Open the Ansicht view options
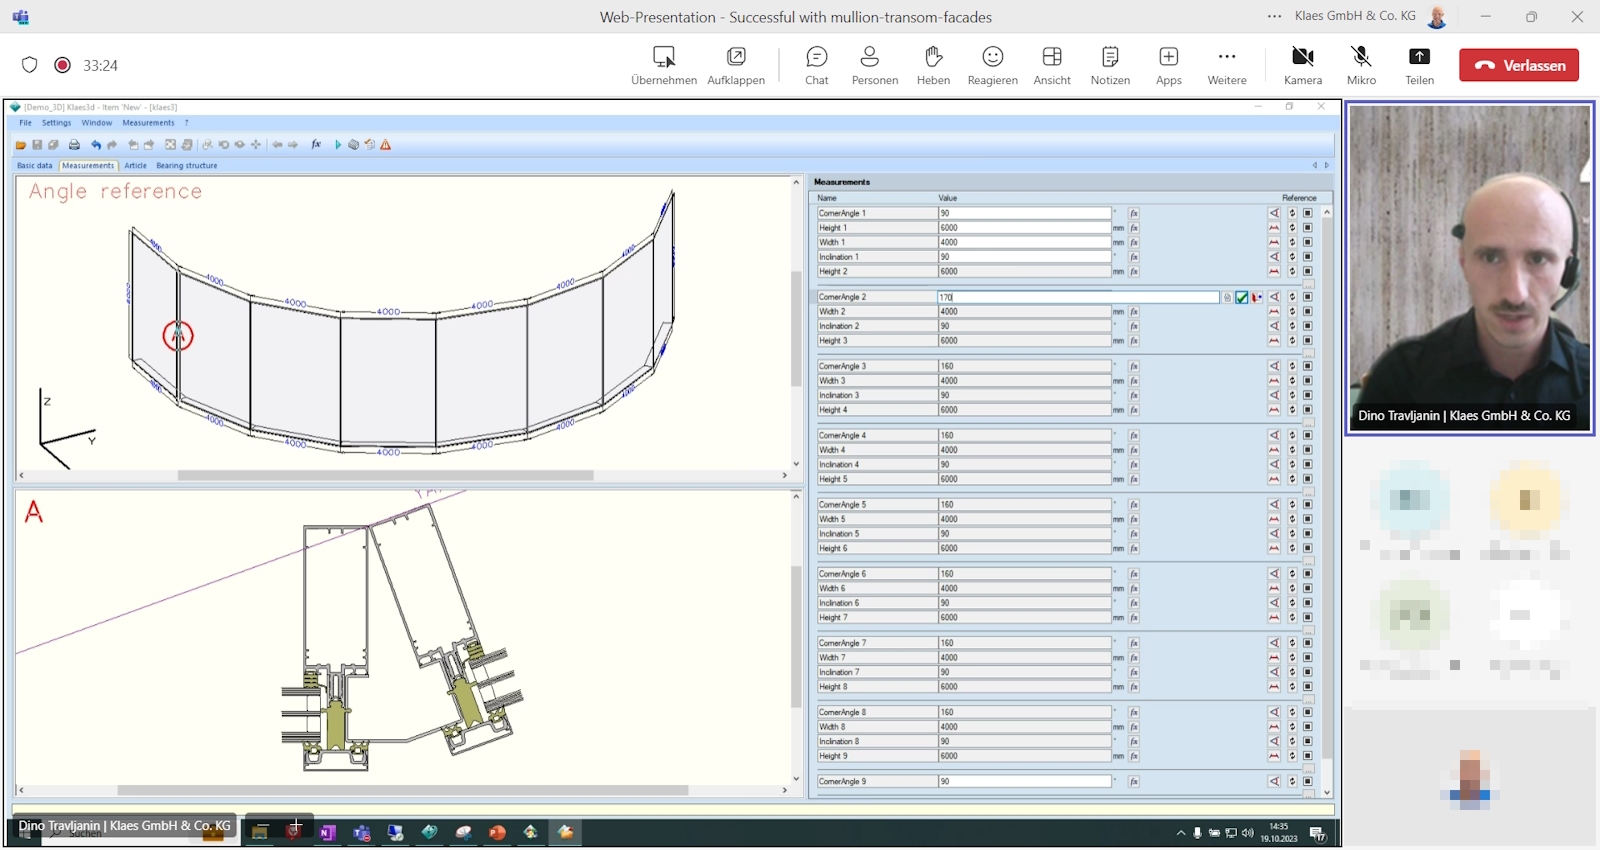The image size is (1600, 850). pyautogui.click(x=1052, y=66)
